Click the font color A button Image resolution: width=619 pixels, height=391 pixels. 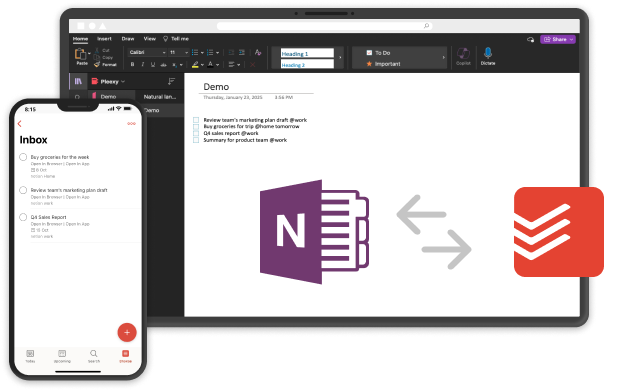(210, 64)
